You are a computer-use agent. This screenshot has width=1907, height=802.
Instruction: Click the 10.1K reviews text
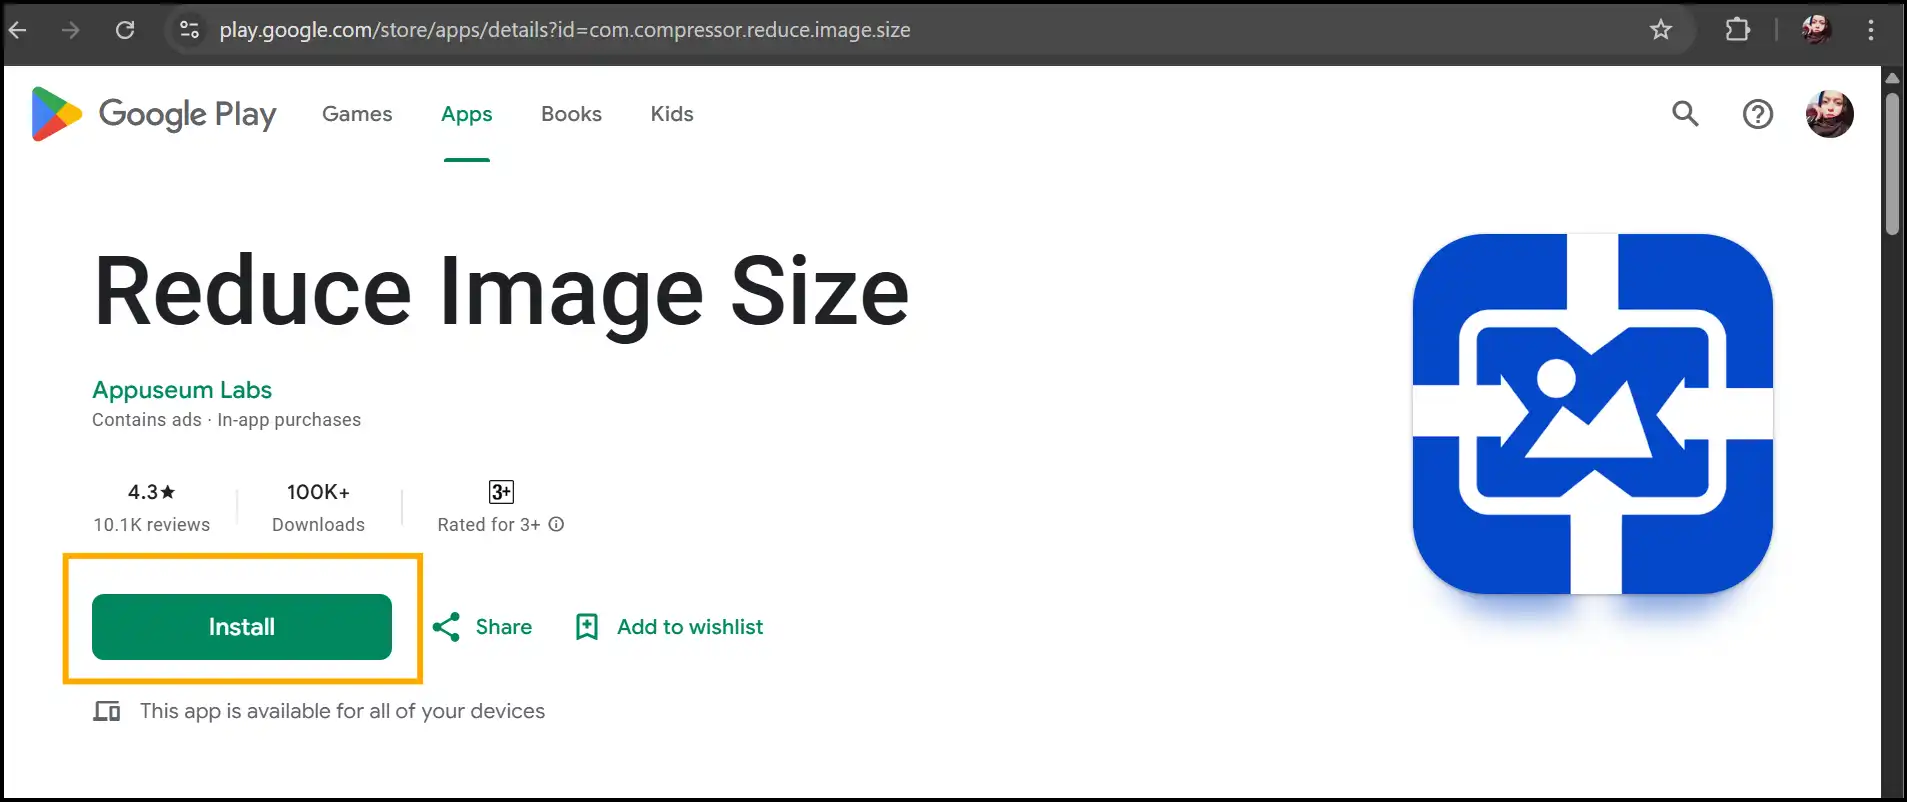(152, 525)
